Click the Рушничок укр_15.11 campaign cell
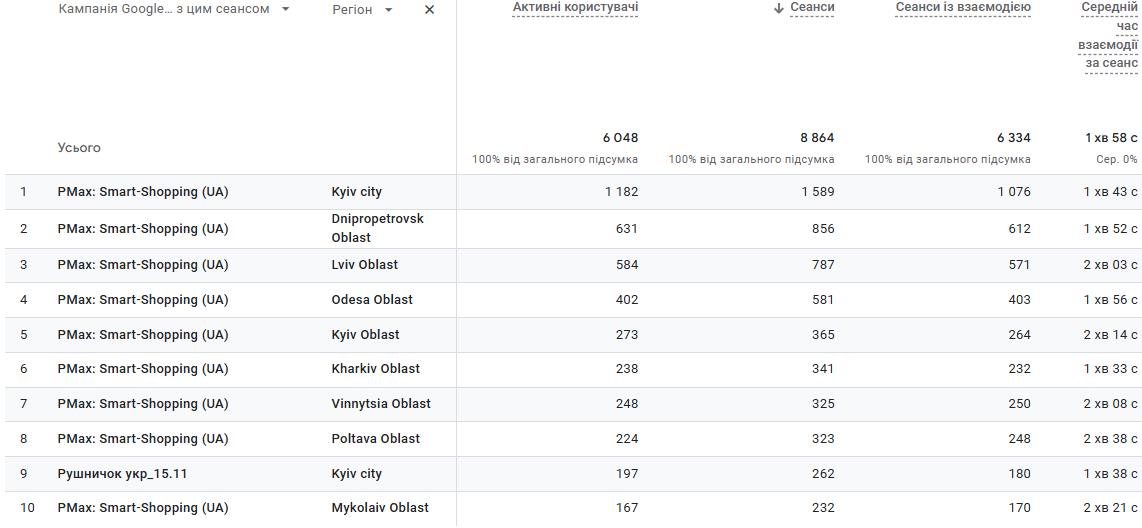 [122, 474]
